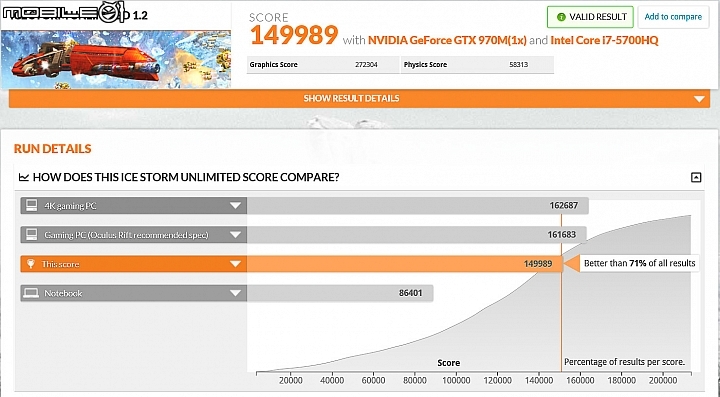720x397 pixels.
Task: Click the 100000 axis label on the chart
Action: tap(456, 380)
